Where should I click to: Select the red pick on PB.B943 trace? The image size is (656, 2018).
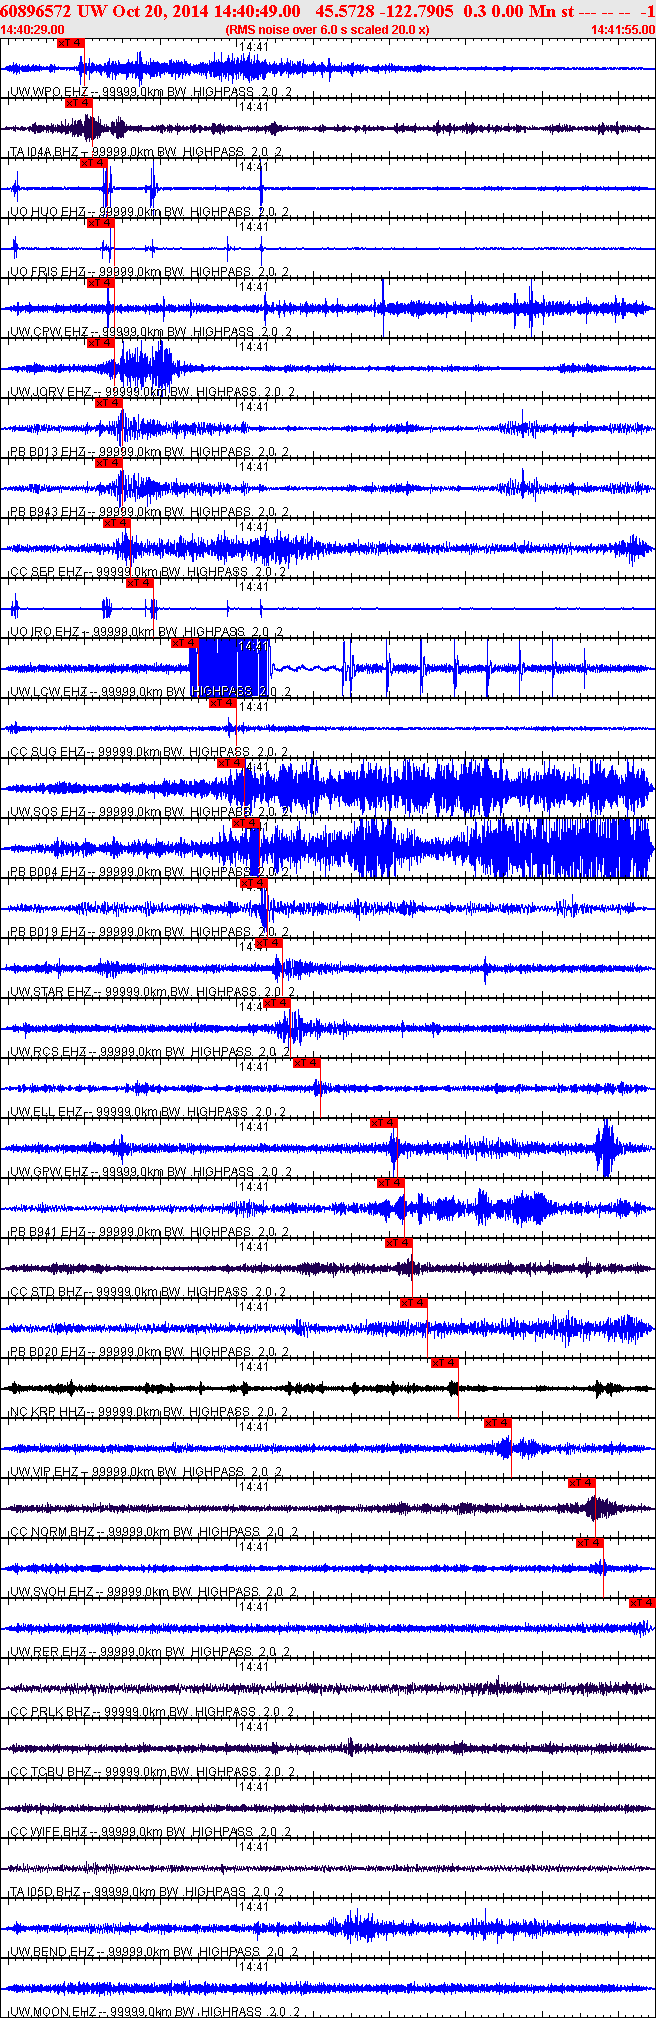point(109,463)
